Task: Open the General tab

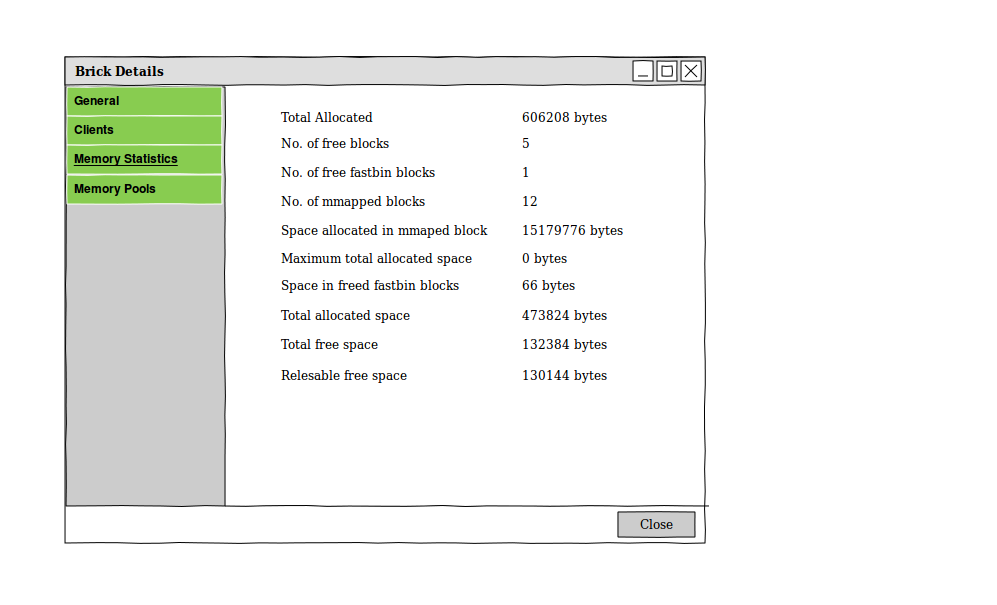Action: click(x=144, y=101)
